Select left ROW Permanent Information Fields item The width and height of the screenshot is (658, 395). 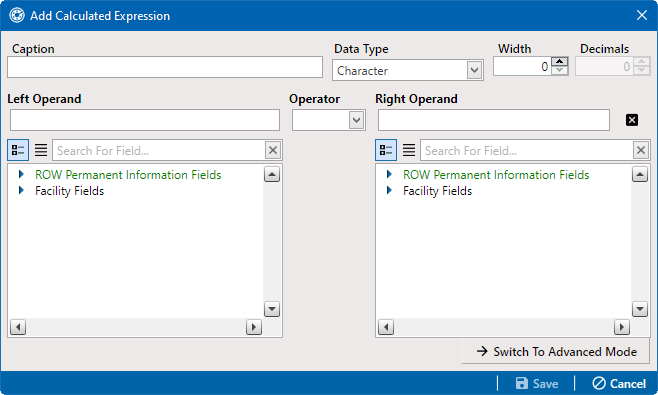[128, 175]
